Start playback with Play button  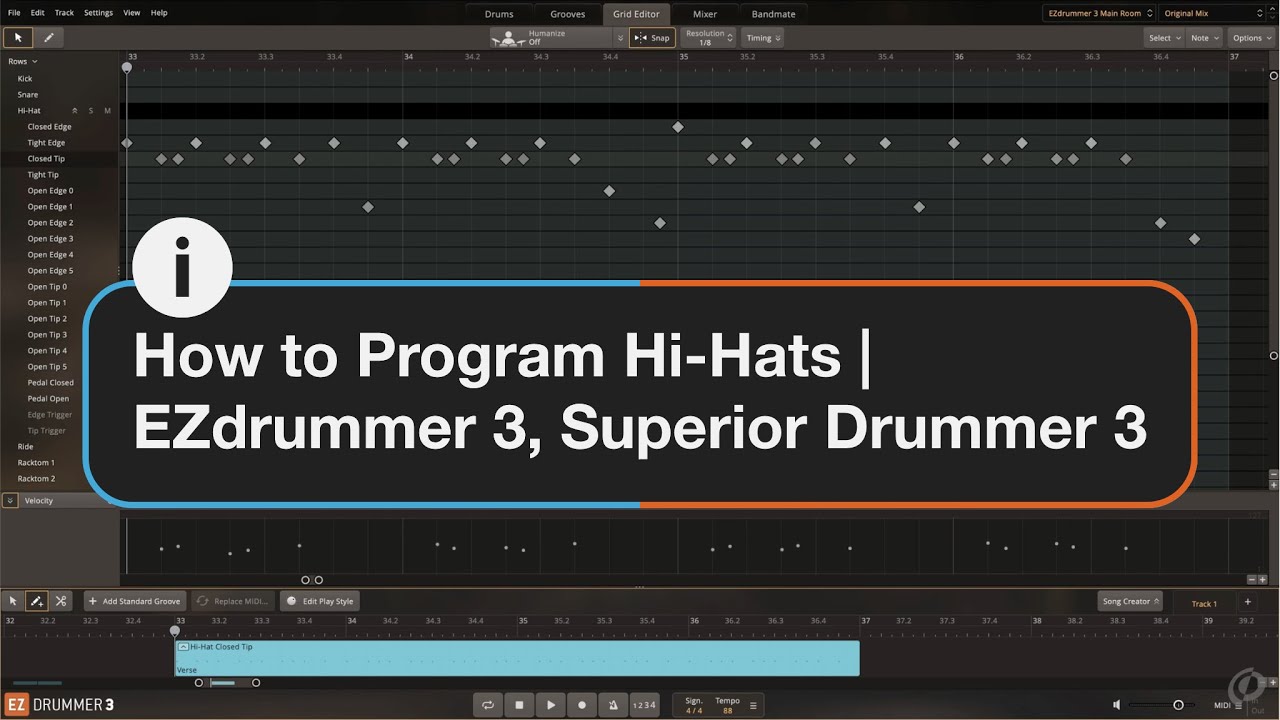pos(551,705)
